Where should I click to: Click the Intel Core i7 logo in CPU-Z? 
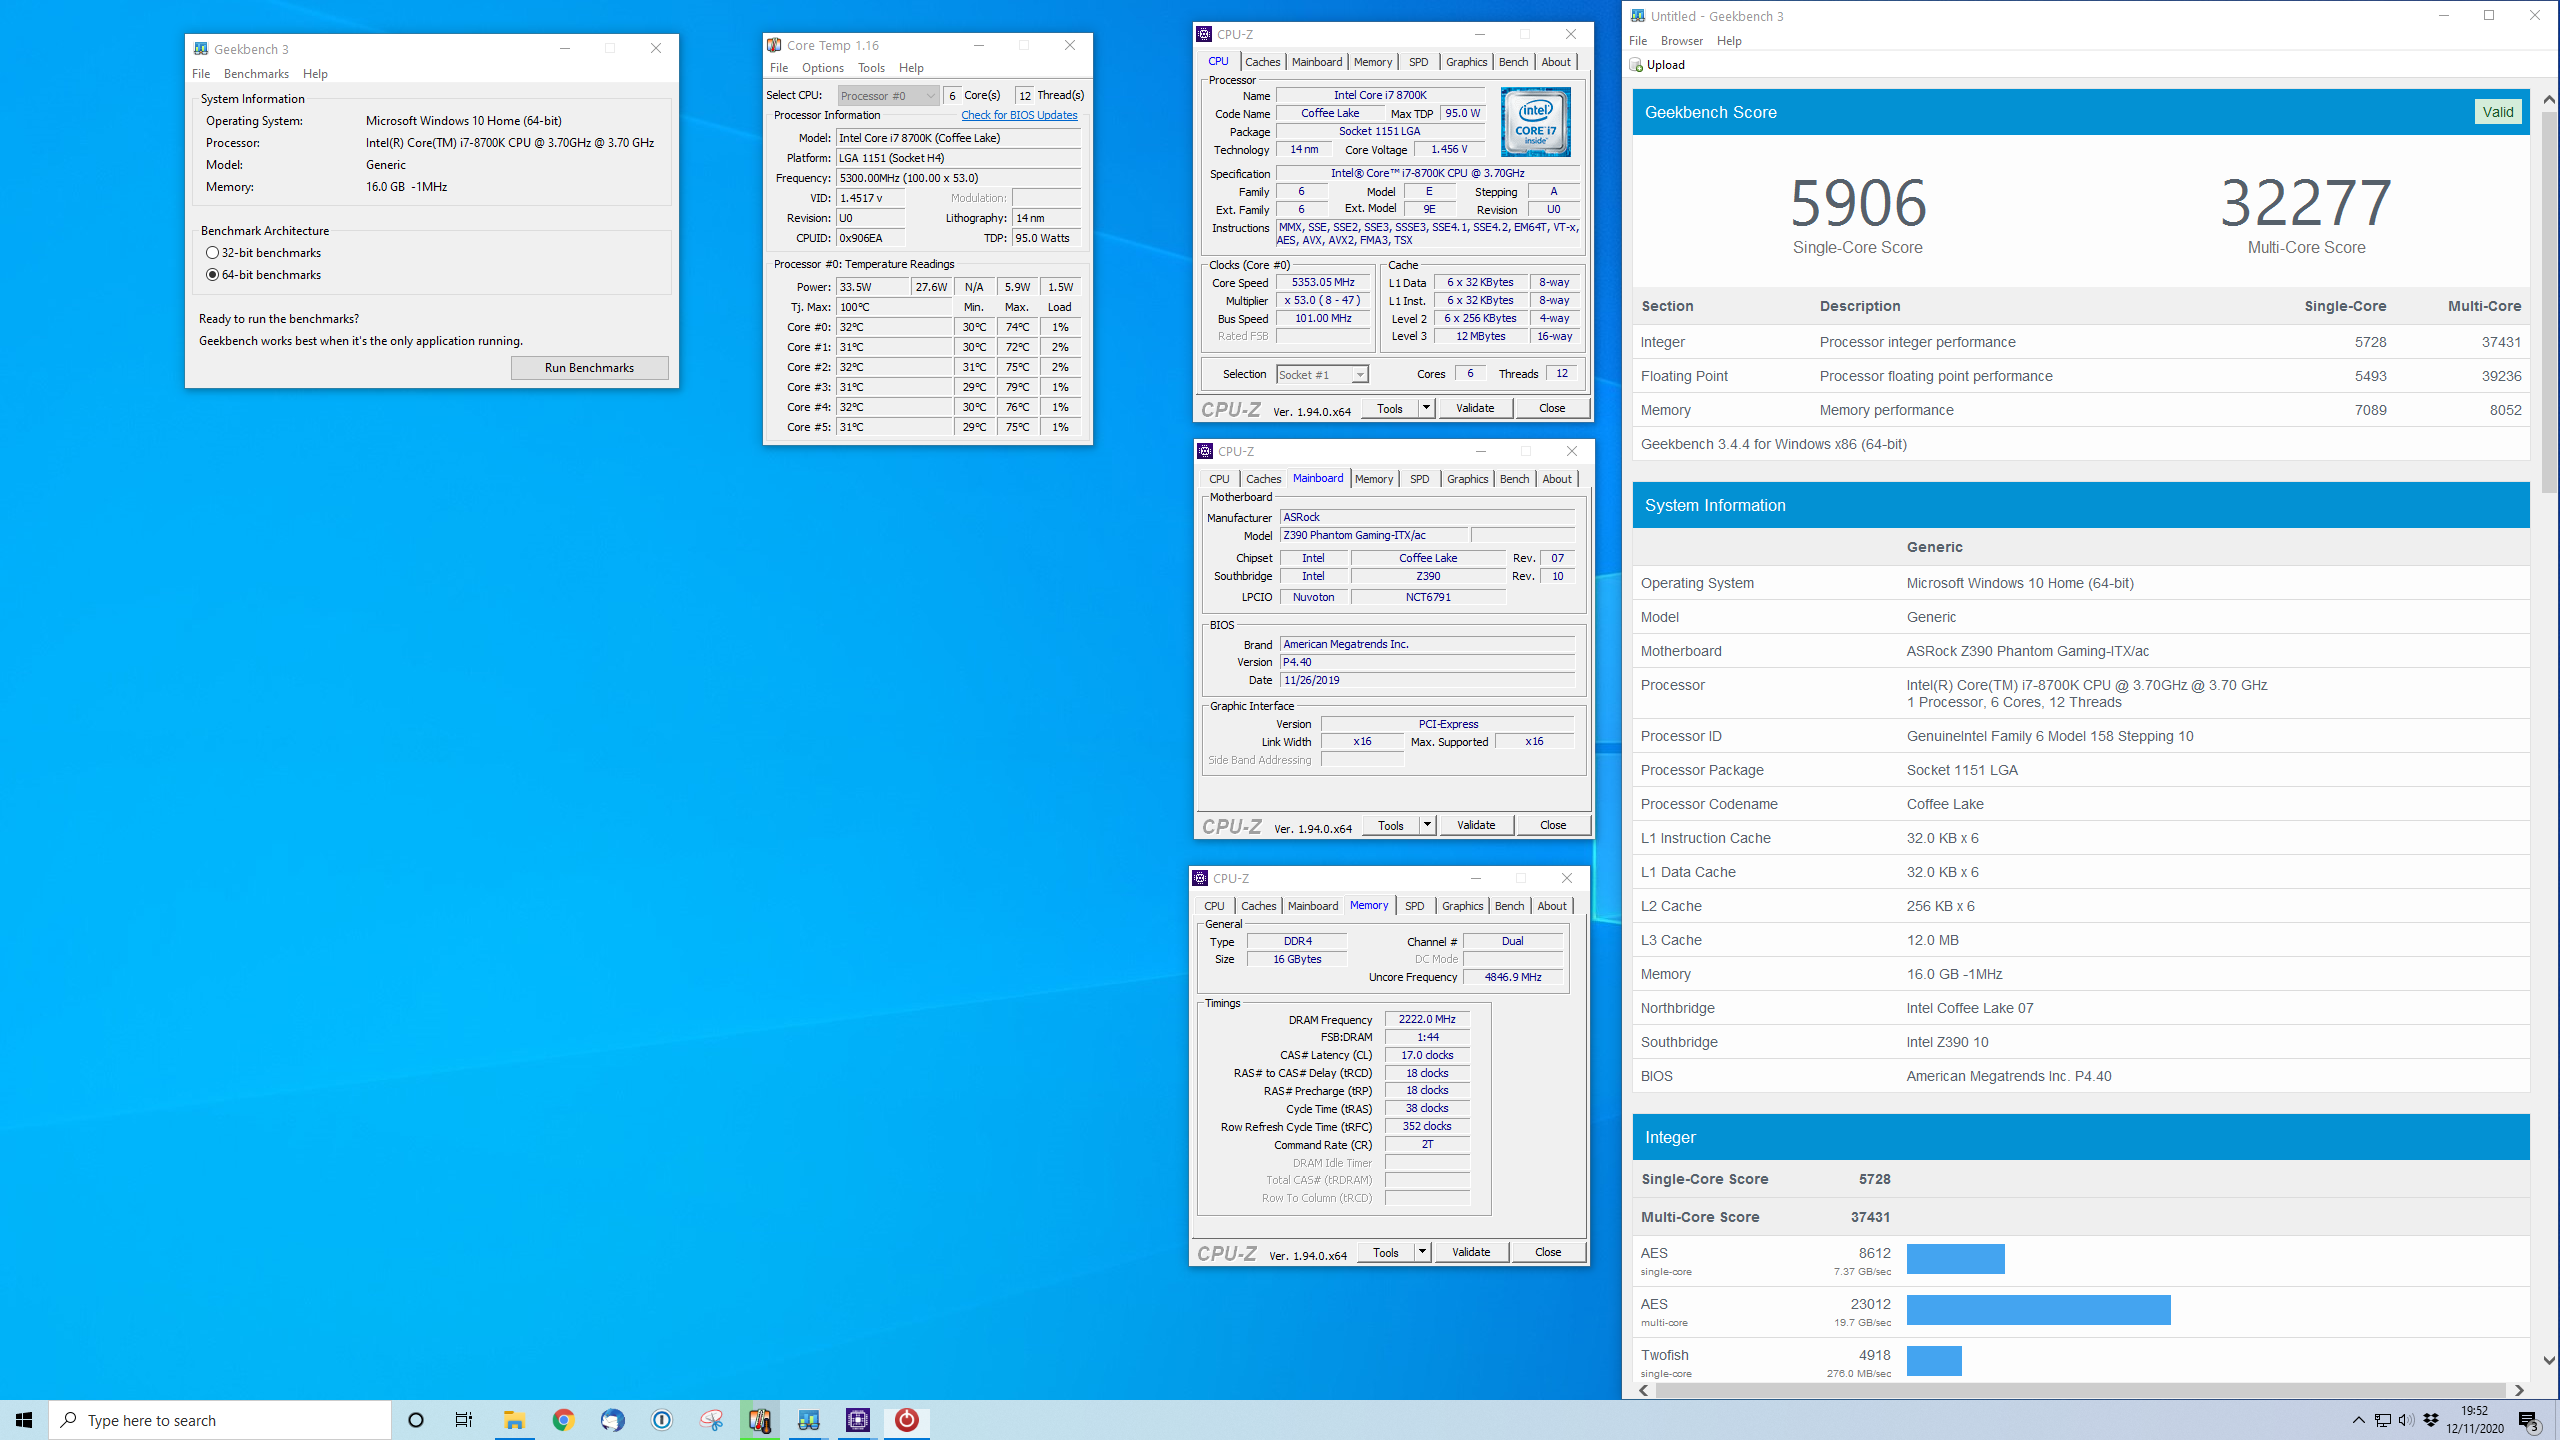click(x=1536, y=122)
